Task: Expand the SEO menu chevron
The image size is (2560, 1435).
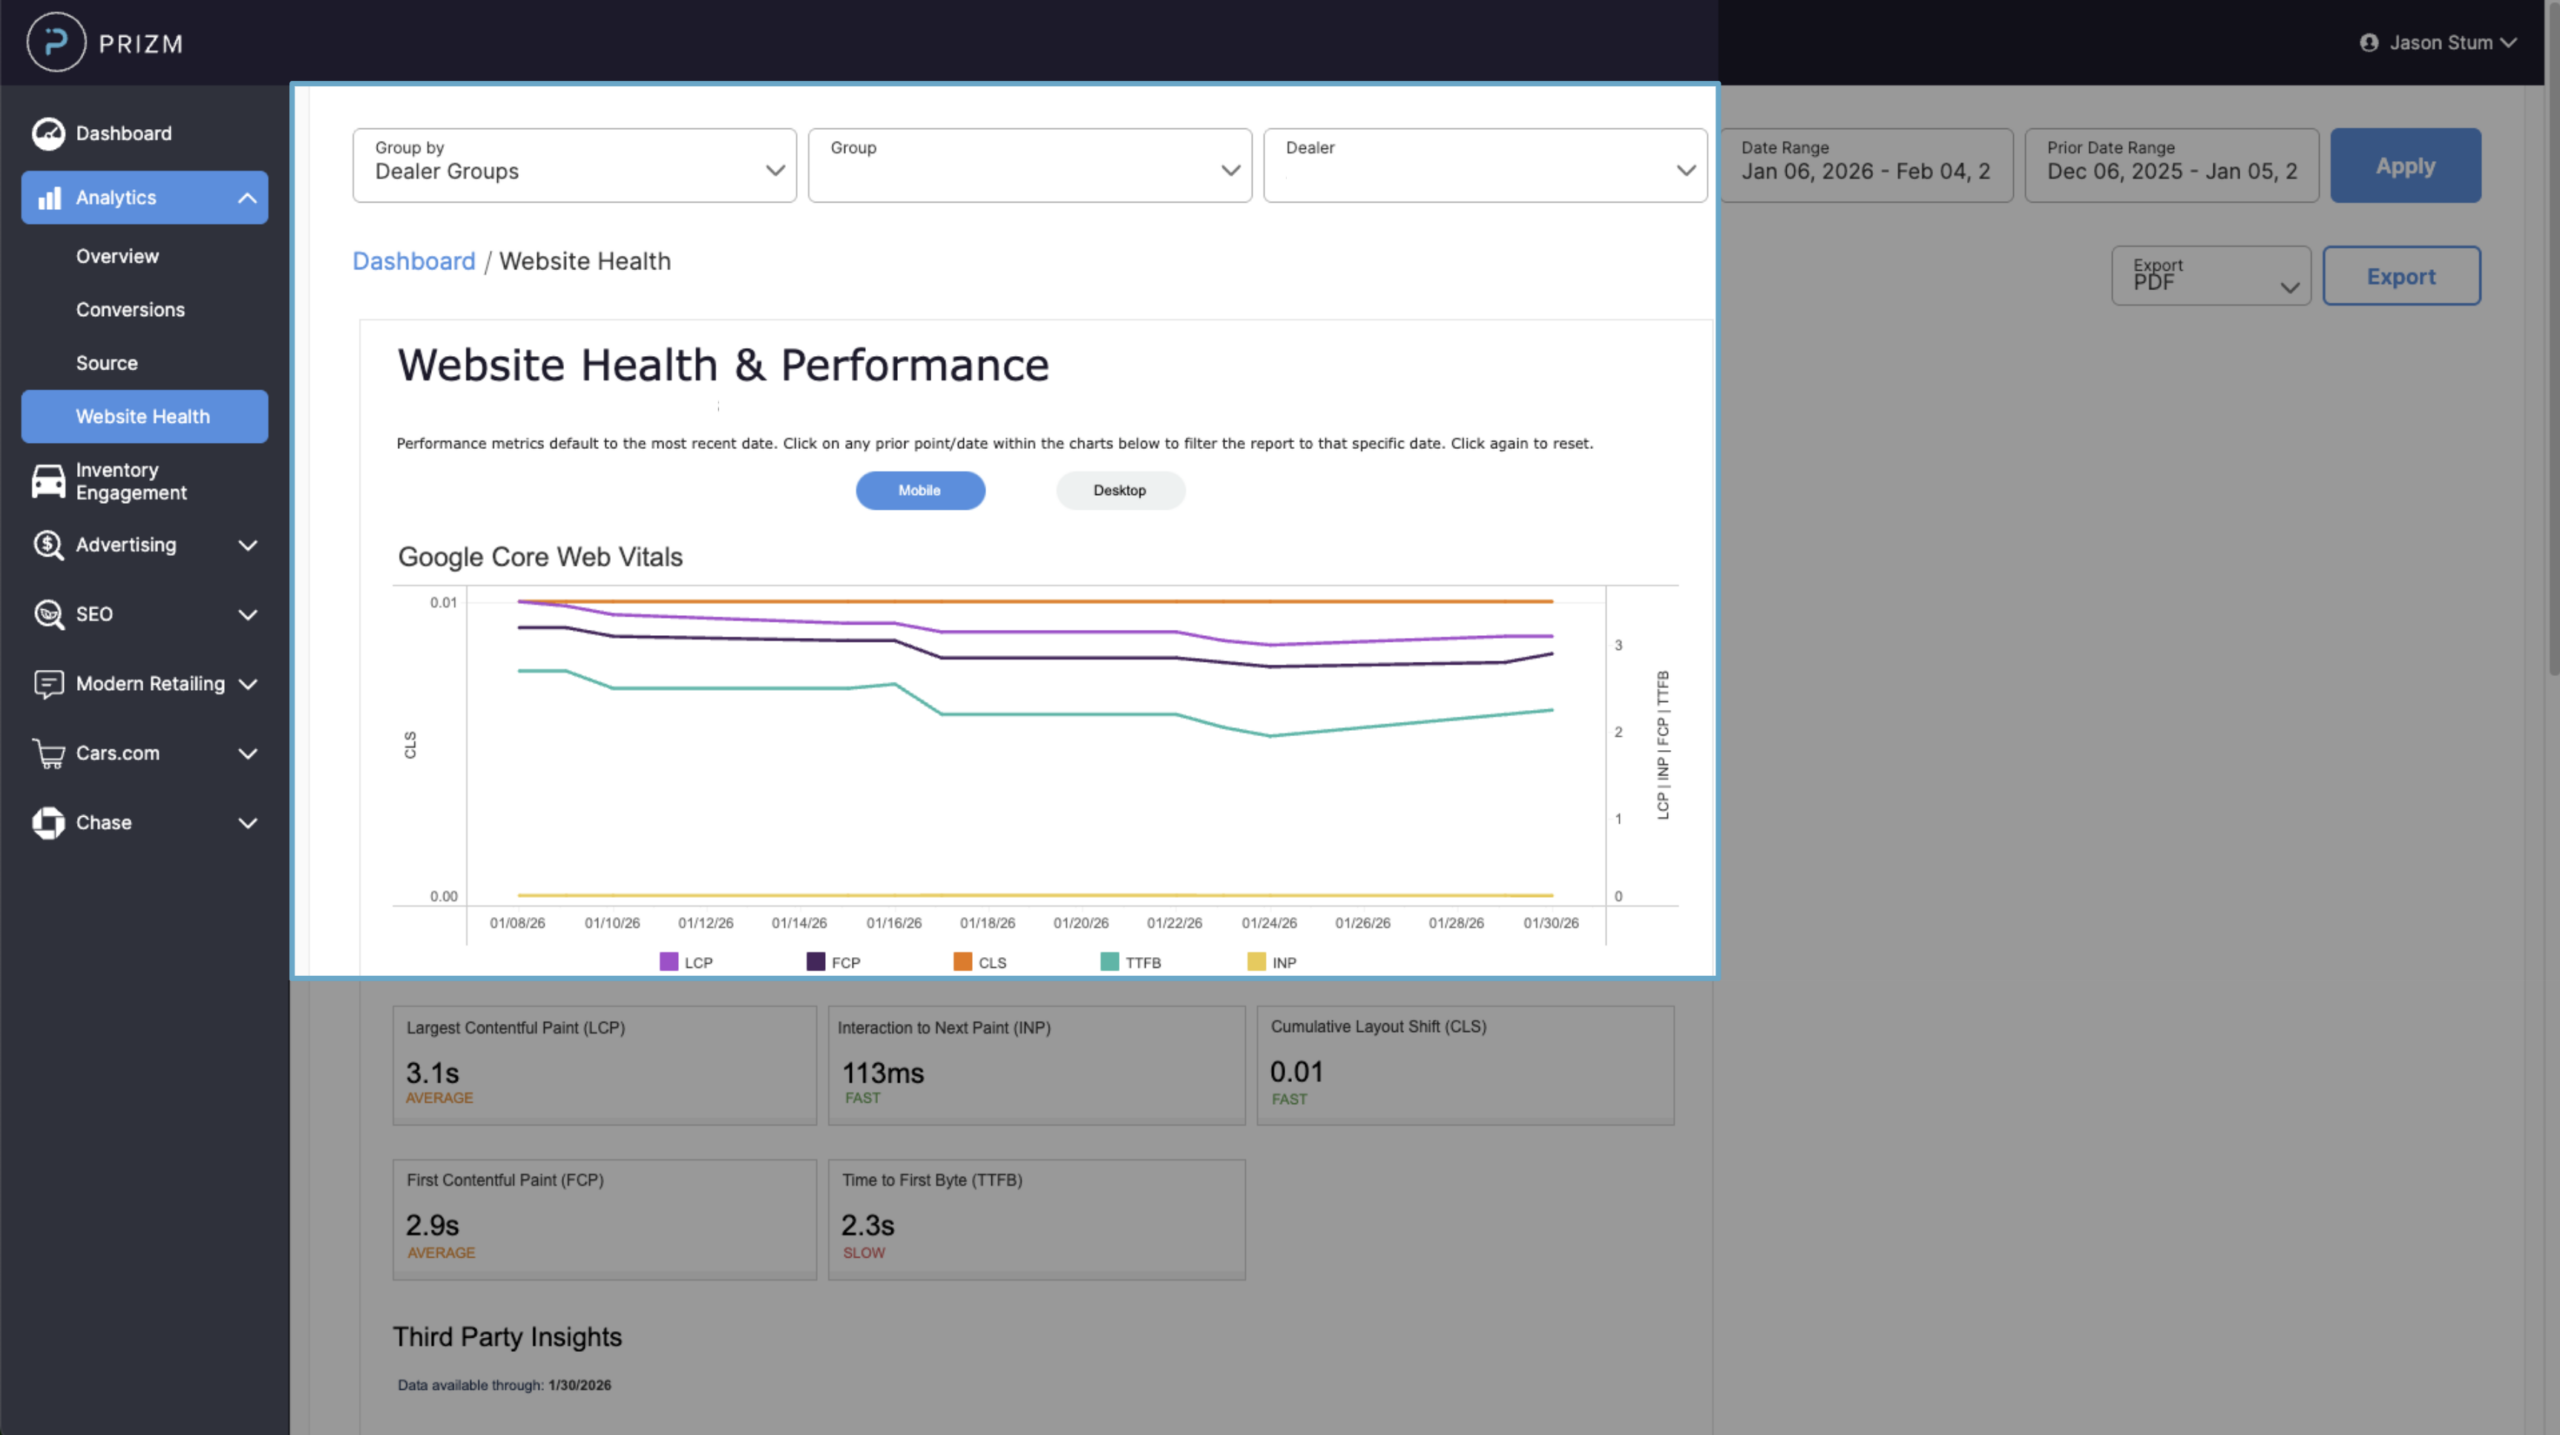Action: [247, 614]
